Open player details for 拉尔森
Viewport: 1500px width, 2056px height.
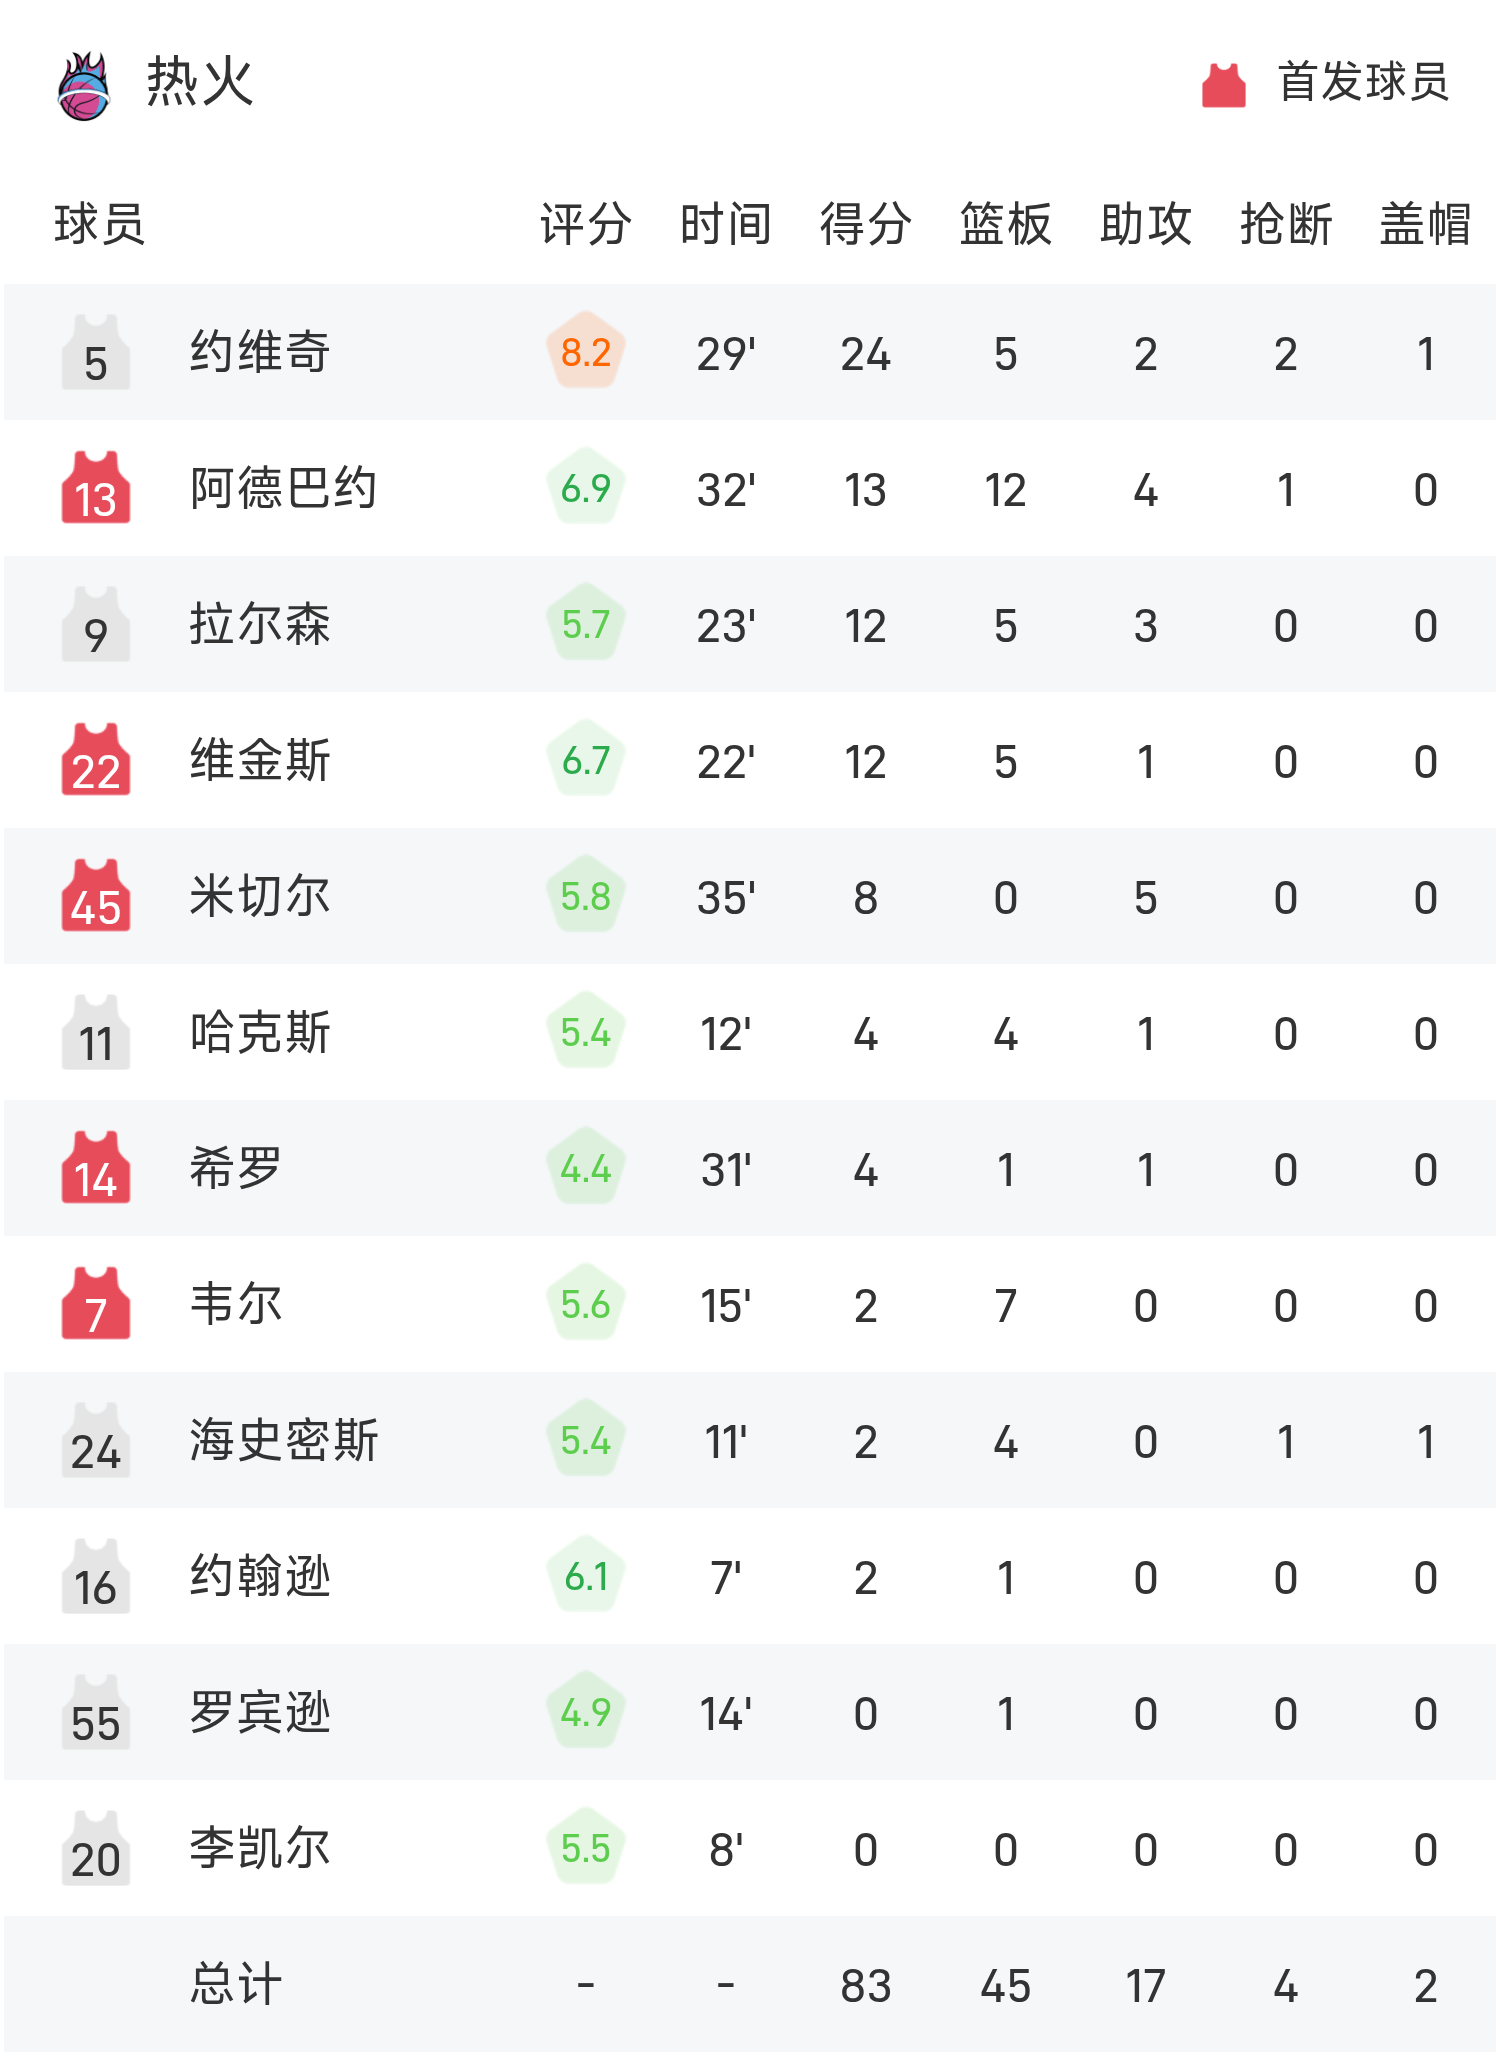(260, 624)
